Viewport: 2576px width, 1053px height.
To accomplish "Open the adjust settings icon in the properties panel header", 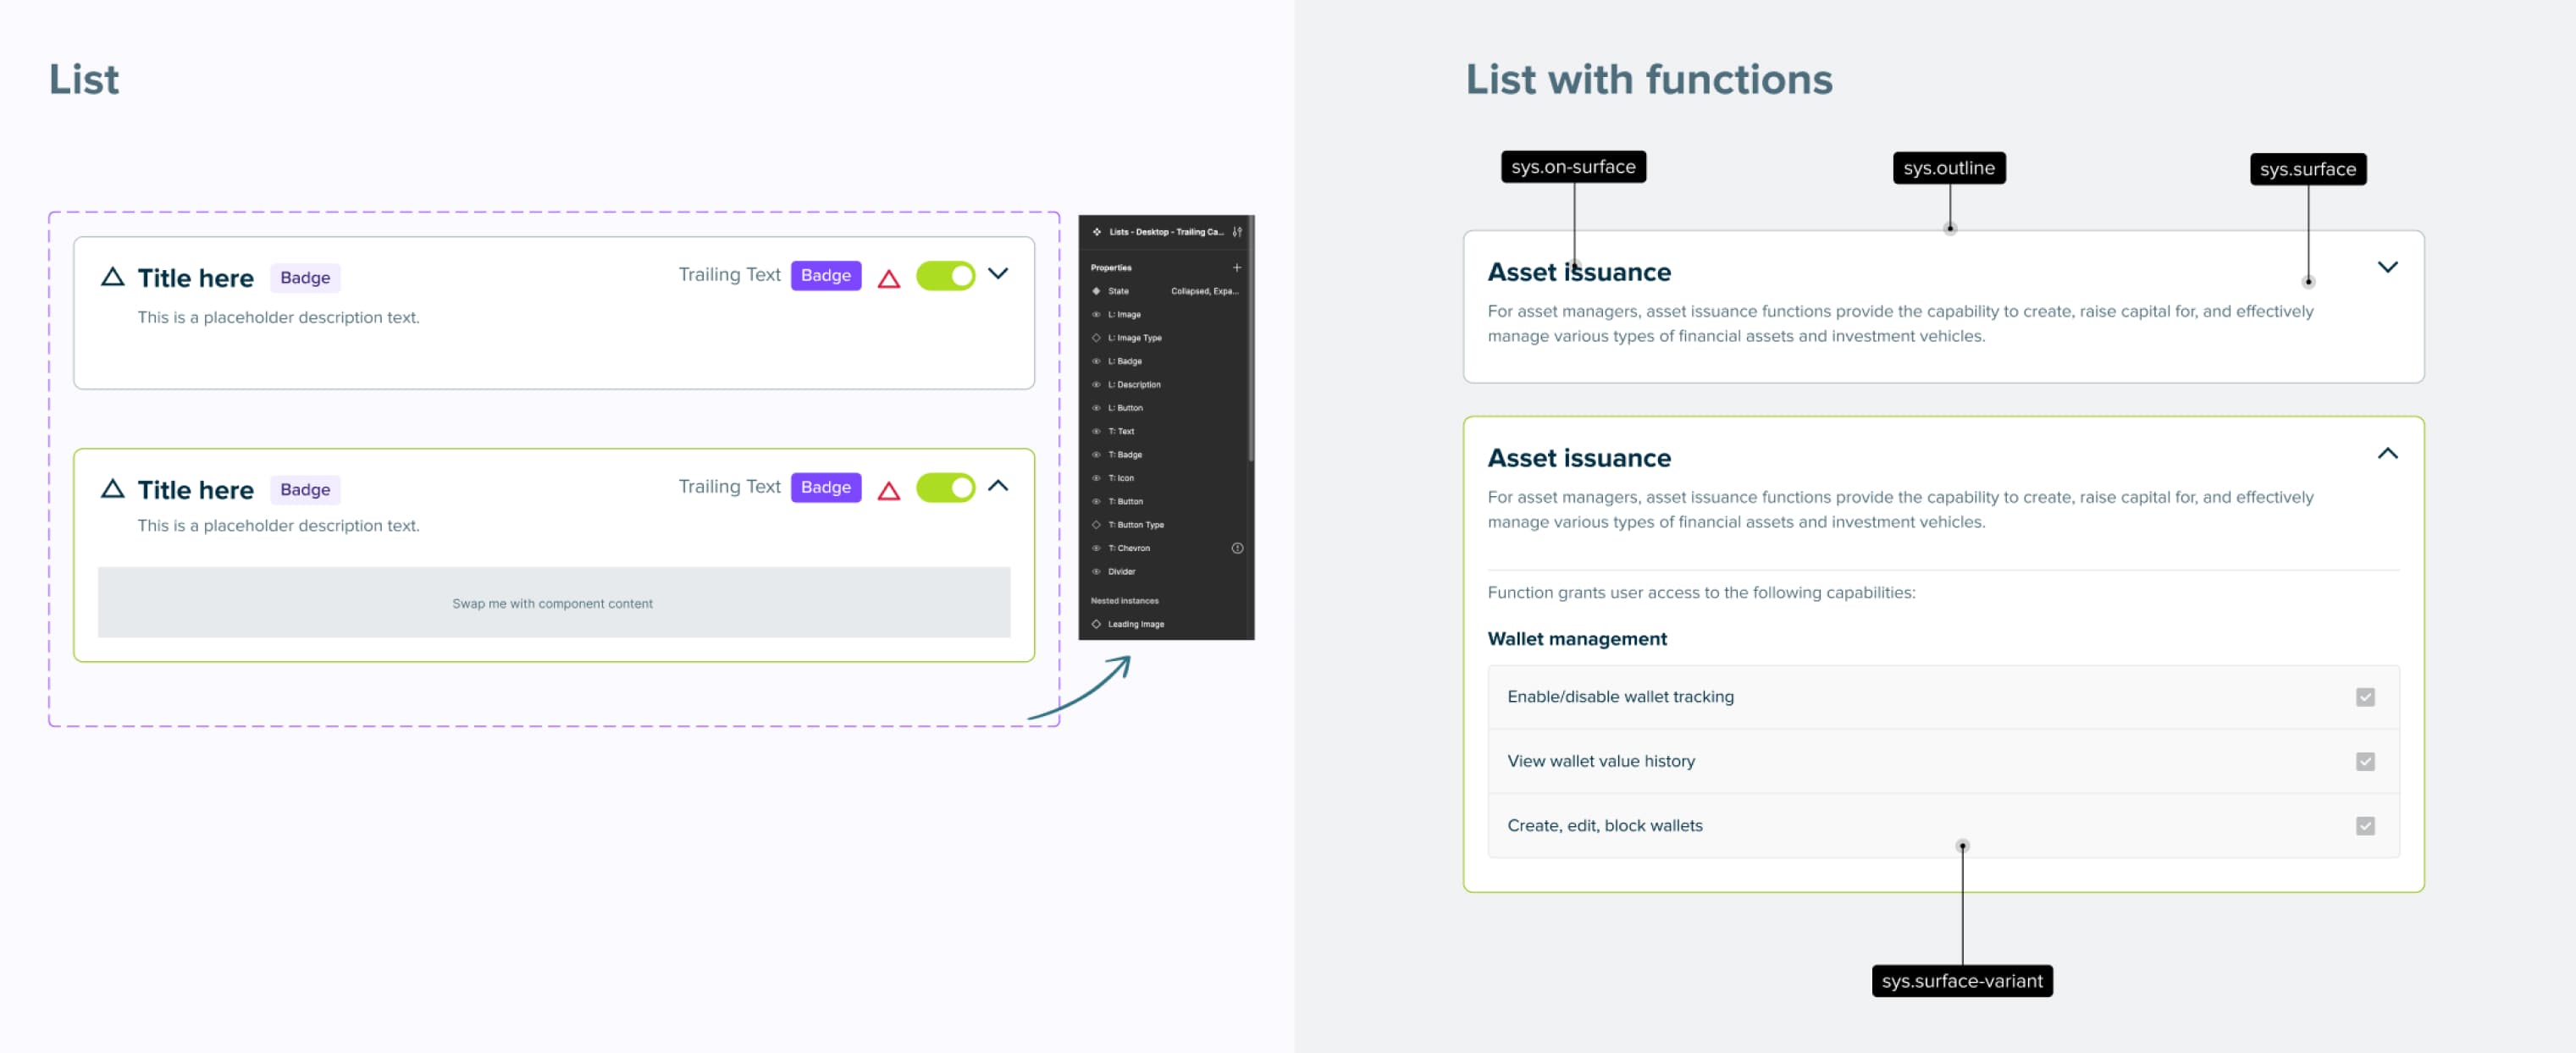I will [x=1237, y=232].
